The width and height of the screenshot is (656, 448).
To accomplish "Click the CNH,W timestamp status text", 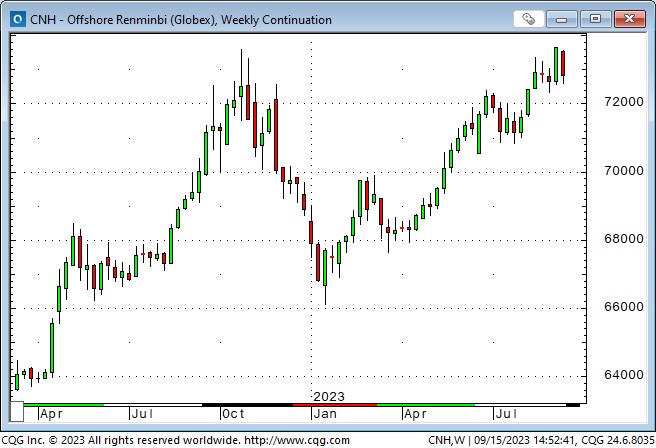I will pyautogui.click(x=541, y=440).
